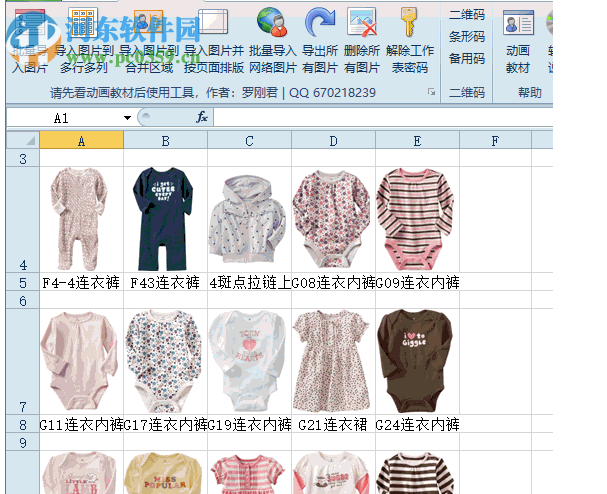Select the G17 blue floral bodysuit image
The height and width of the screenshot is (494, 607).
(163, 361)
